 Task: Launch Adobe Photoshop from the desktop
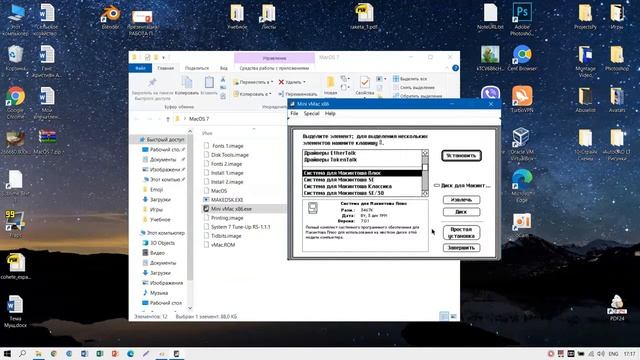click(x=522, y=18)
